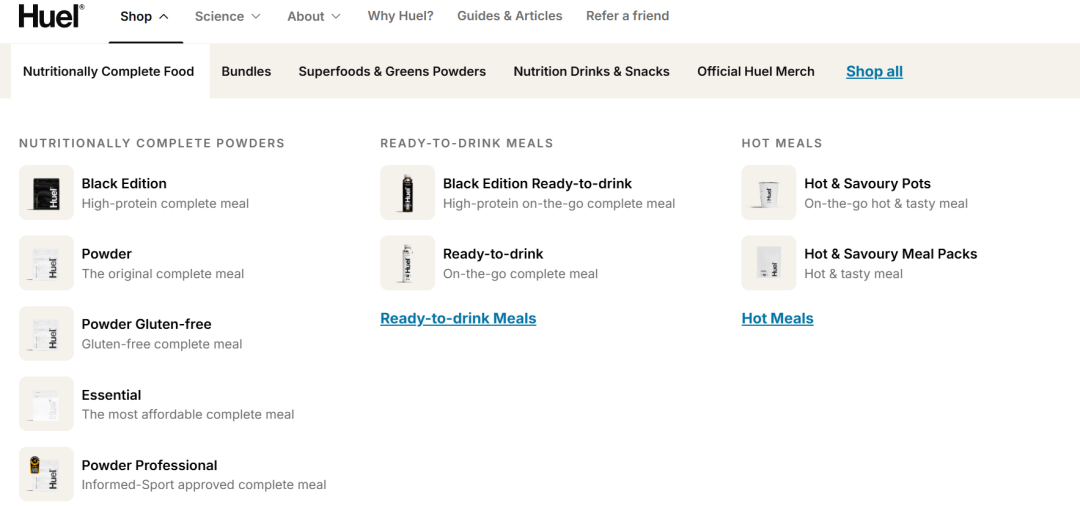Select the Black Edition Ready-to-drink bottle image
This screenshot has height=519, width=1080.
point(408,193)
